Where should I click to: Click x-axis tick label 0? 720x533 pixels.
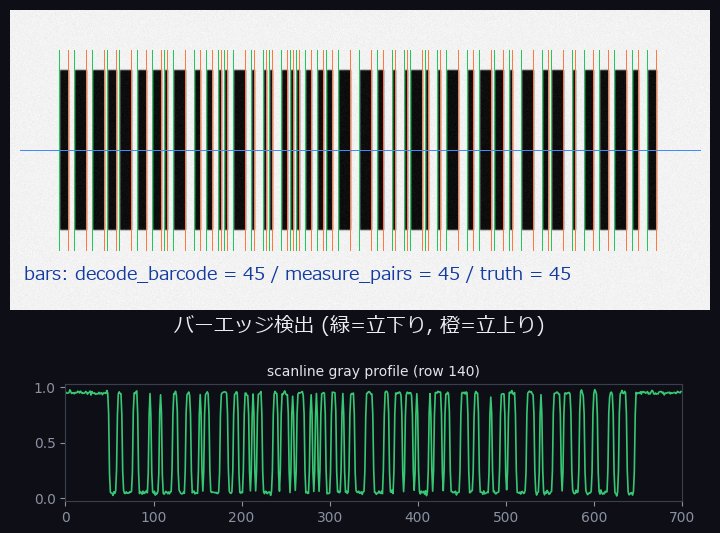click(66, 517)
